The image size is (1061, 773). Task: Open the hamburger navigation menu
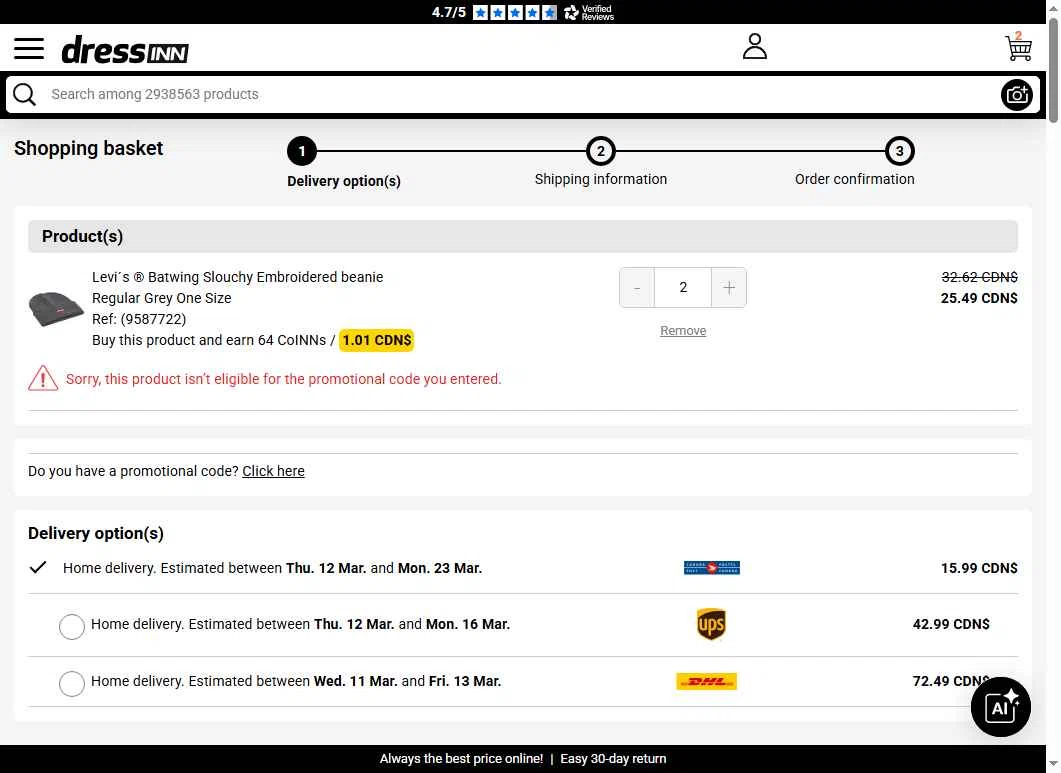coord(29,49)
